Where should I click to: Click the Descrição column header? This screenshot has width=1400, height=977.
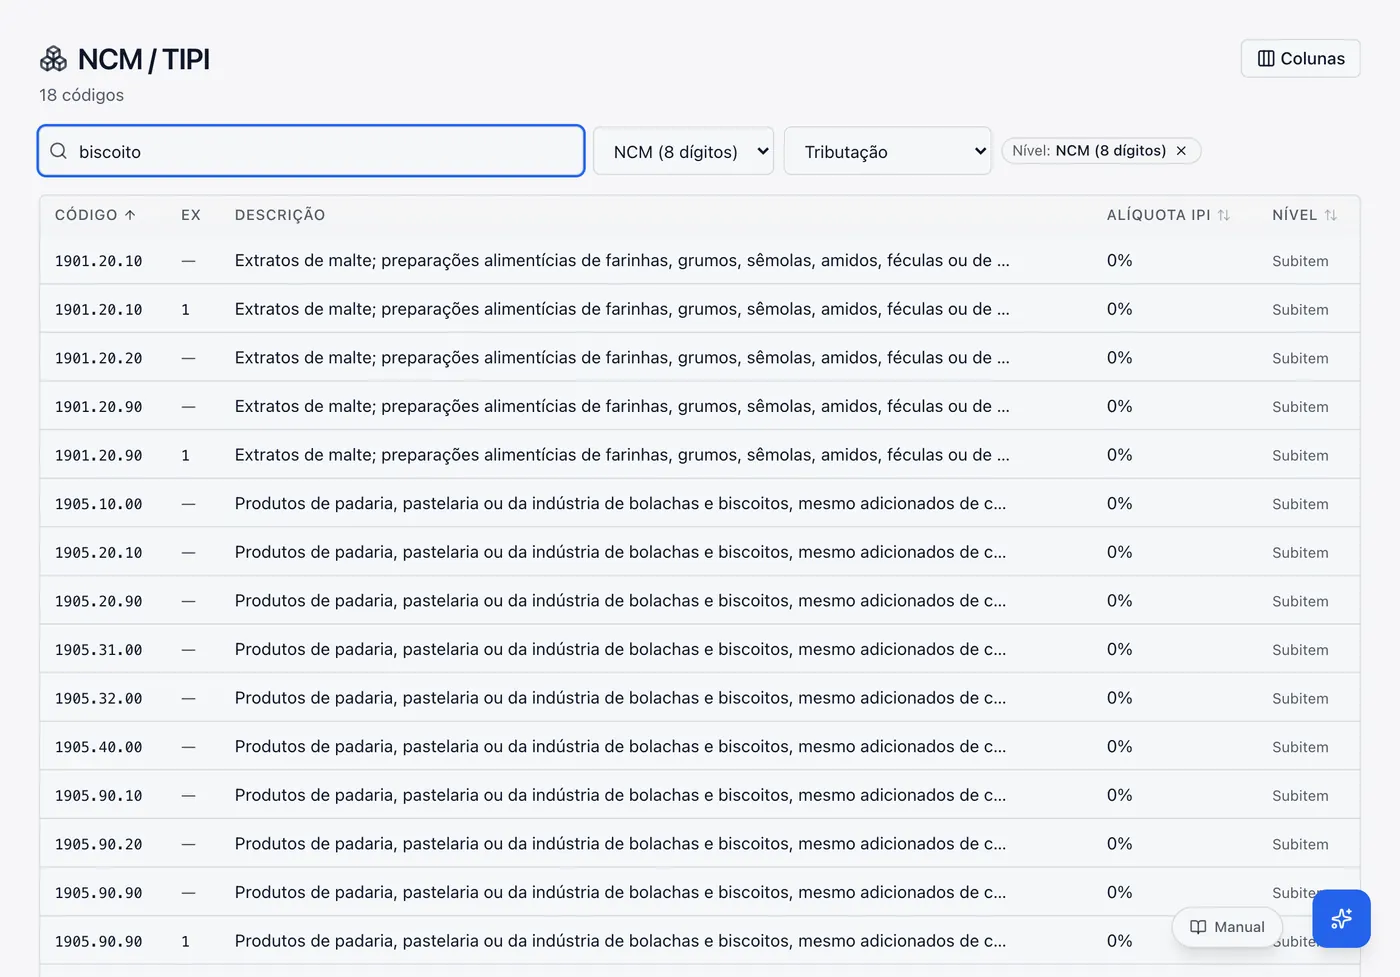pyautogui.click(x=280, y=215)
